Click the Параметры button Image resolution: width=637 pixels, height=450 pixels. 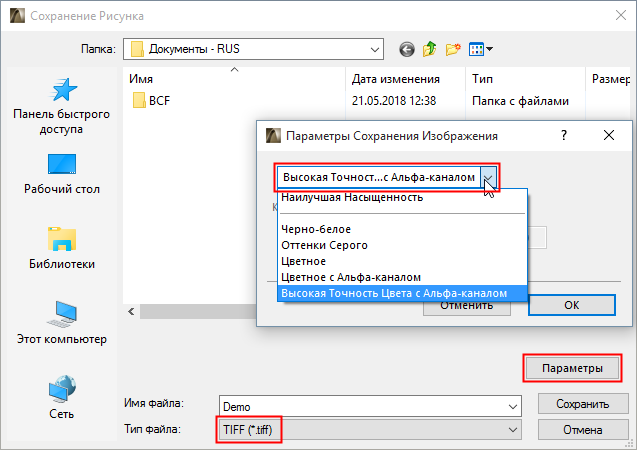coord(572,368)
